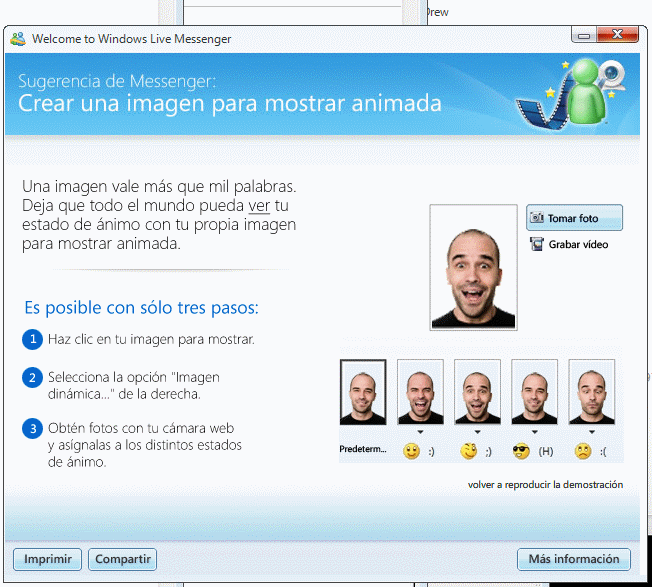This screenshot has height=587, width=652.
Task: Click the camera icon in Tomar foto
Action: click(x=536, y=217)
